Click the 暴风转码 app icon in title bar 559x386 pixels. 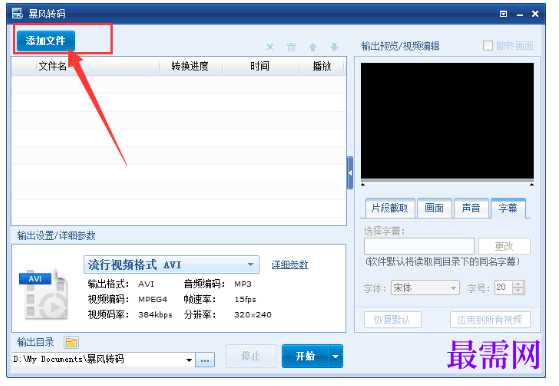17,14
